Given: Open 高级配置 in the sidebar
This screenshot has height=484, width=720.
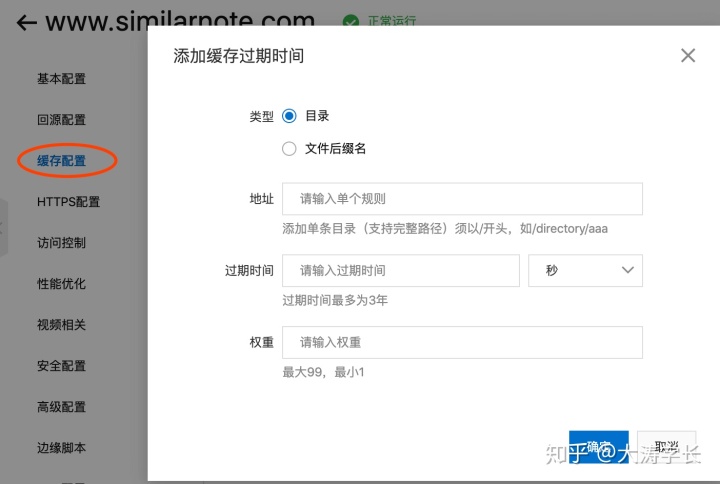Looking at the screenshot, I should coord(62,407).
